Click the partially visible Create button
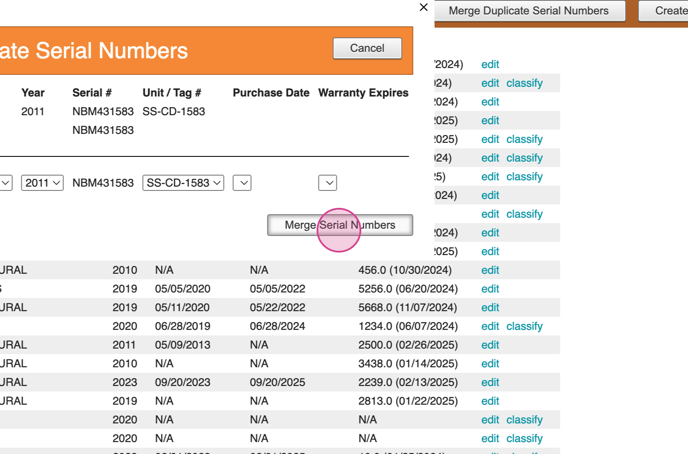 (668, 11)
